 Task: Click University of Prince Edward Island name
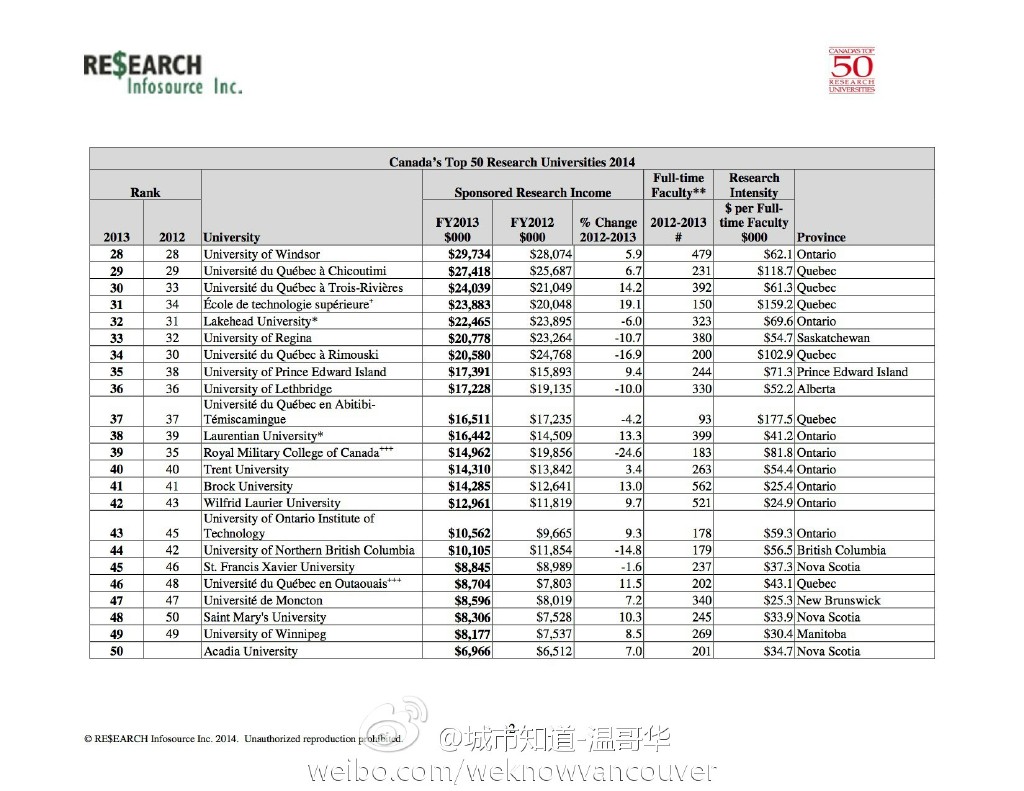pyautogui.click(x=295, y=372)
